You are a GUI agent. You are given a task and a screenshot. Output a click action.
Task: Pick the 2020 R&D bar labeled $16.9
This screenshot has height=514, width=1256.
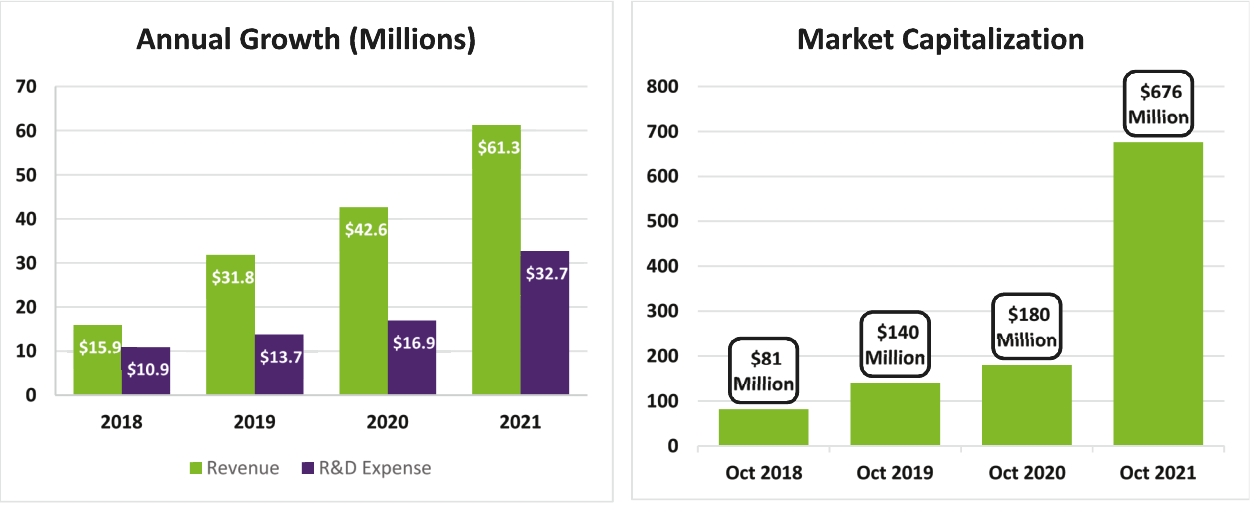point(412,358)
